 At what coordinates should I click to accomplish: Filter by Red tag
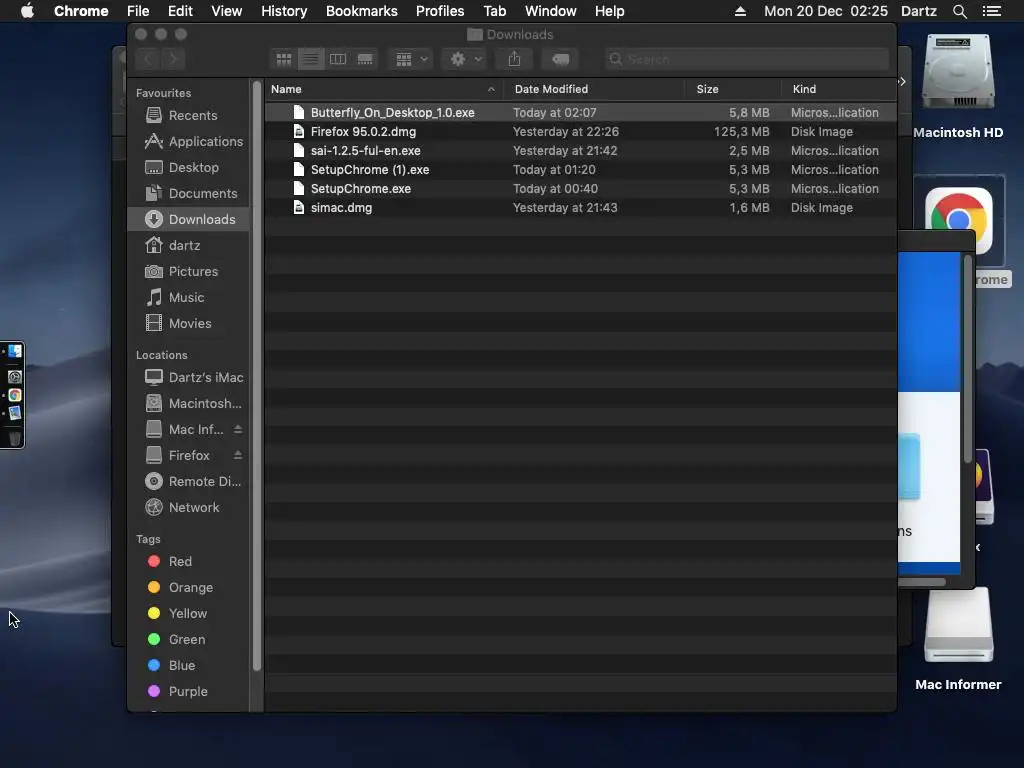(x=188, y=562)
